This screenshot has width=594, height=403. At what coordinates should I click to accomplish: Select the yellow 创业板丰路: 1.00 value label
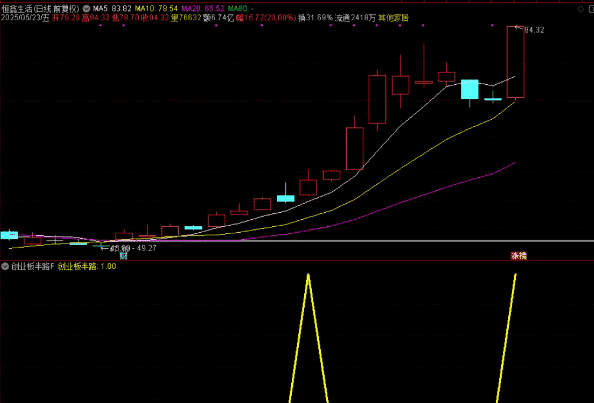pos(87,266)
